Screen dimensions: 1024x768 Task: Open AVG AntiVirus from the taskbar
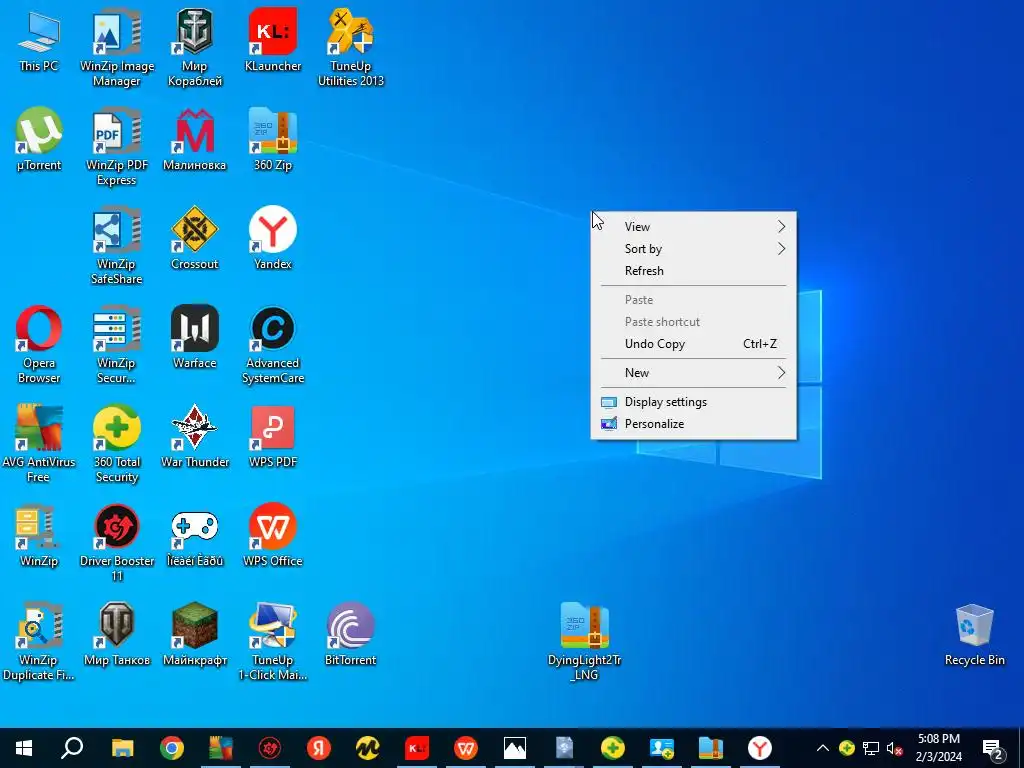[x=221, y=748]
